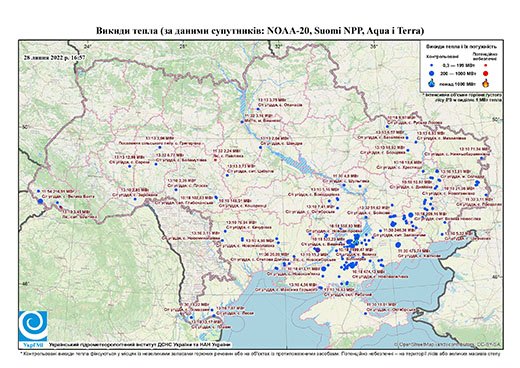Click the OpenStreetMap contributors attribution
This screenshot has height=368, width=520.
coord(448,344)
